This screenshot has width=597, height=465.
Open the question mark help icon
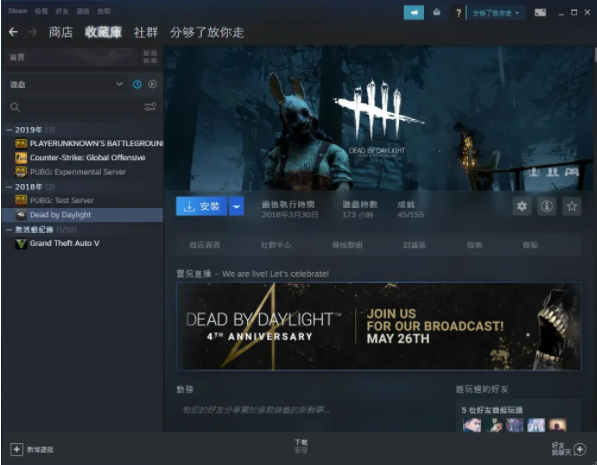point(458,13)
